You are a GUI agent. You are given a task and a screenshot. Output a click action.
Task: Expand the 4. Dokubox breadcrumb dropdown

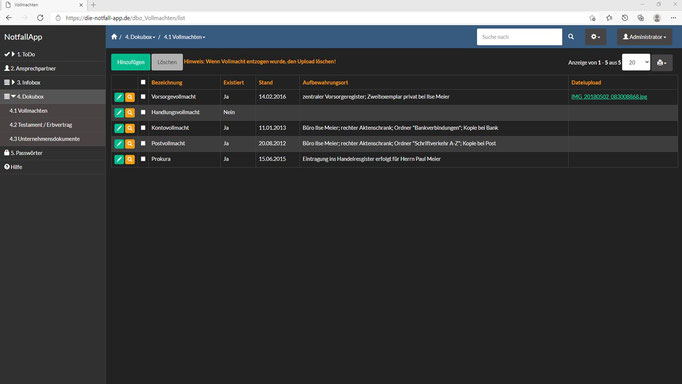tap(140, 37)
